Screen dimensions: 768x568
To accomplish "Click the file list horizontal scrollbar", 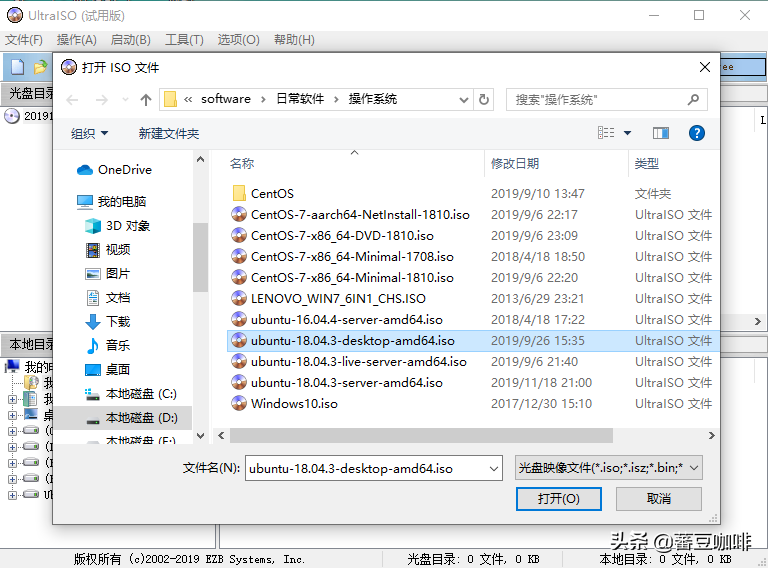I will pos(421,435).
